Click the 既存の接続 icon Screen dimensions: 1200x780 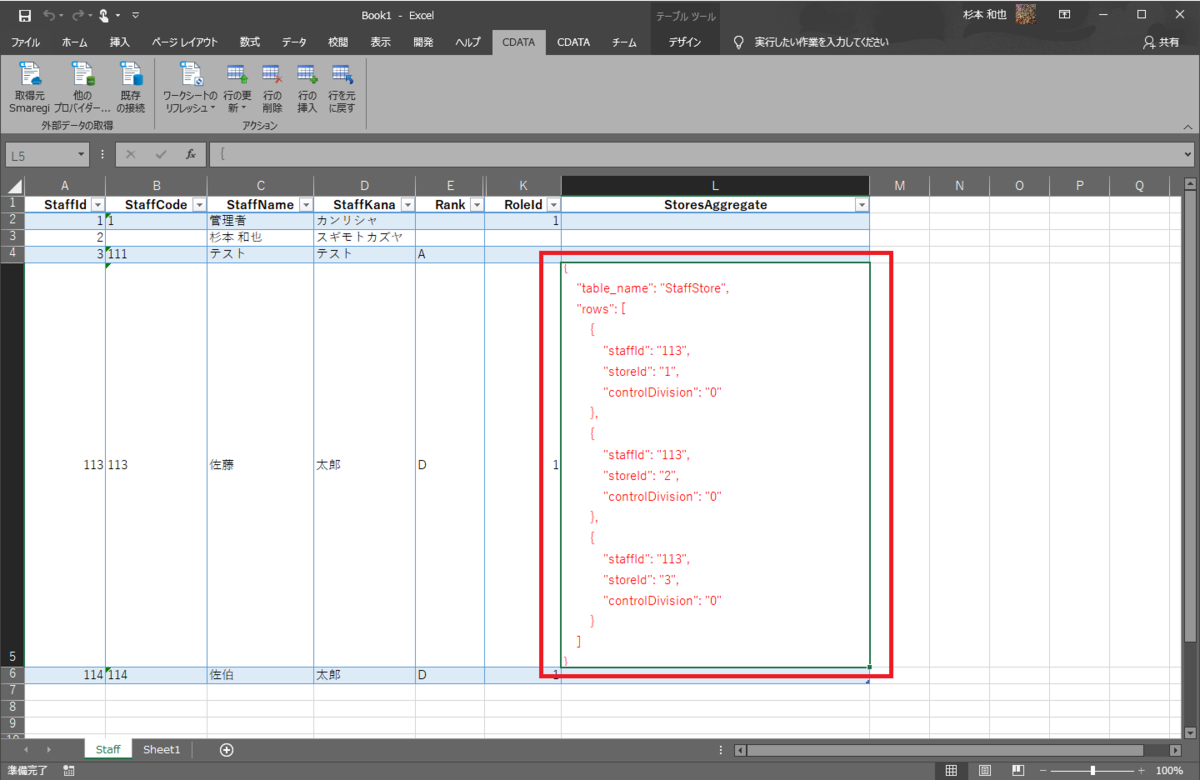coord(130,87)
